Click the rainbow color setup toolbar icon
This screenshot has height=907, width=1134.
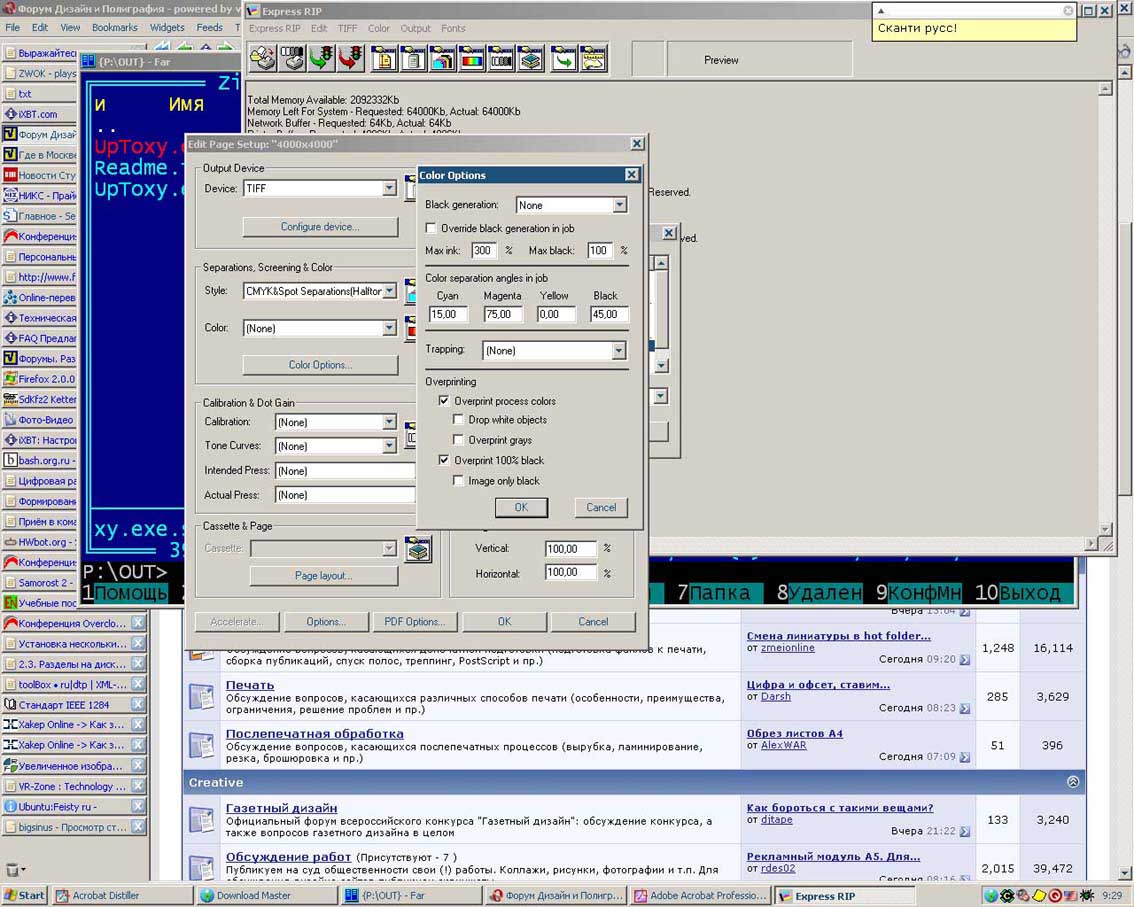(x=472, y=59)
